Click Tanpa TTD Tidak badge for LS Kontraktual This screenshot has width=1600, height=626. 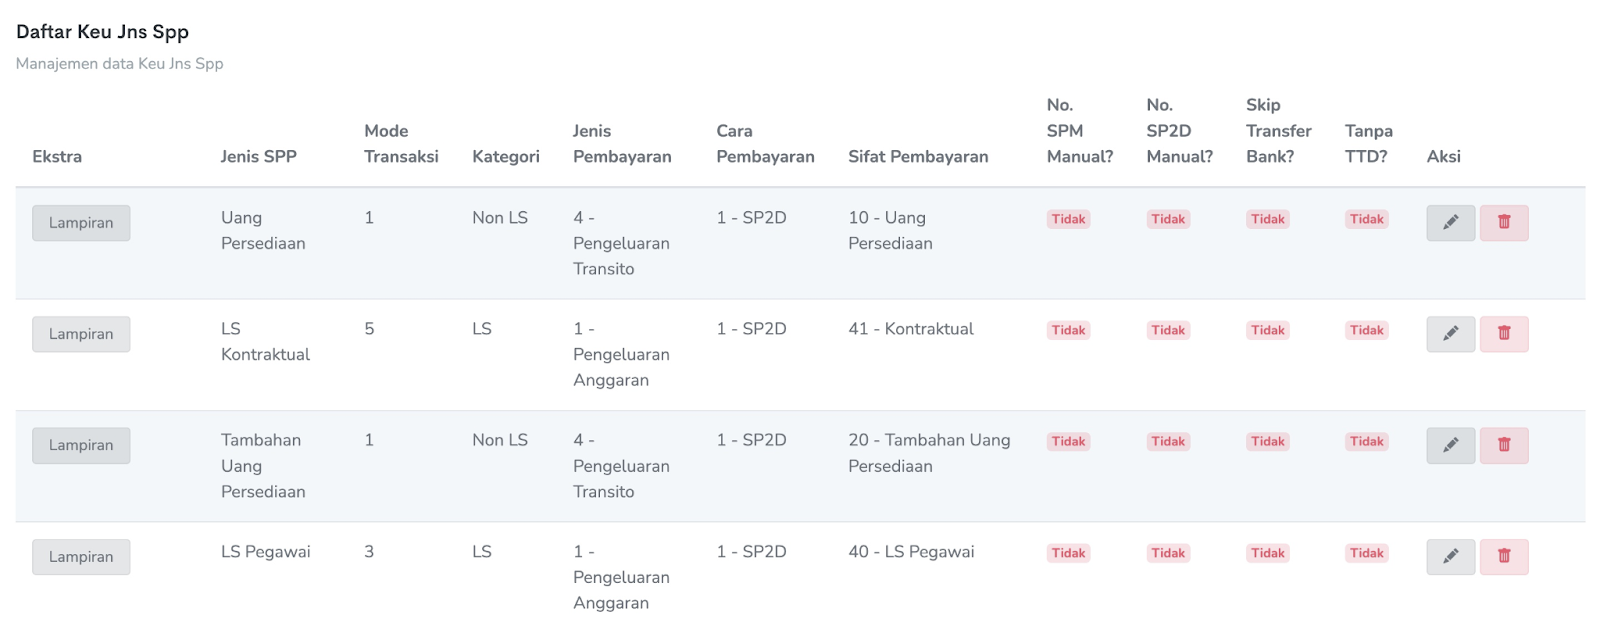point(1366,330)
